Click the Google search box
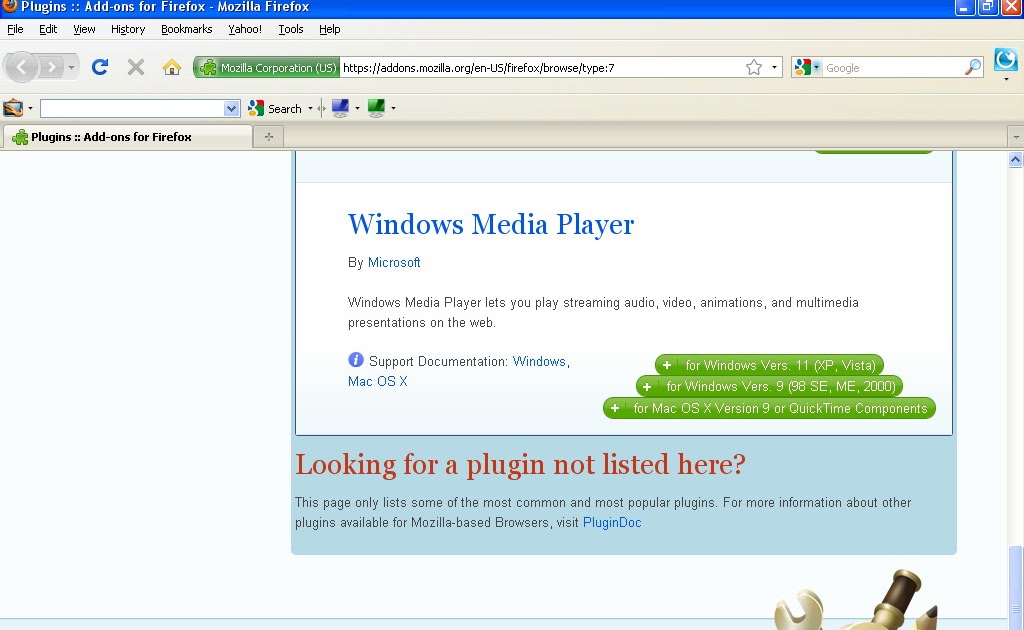 pyautogui.click(x=893, y=68)
